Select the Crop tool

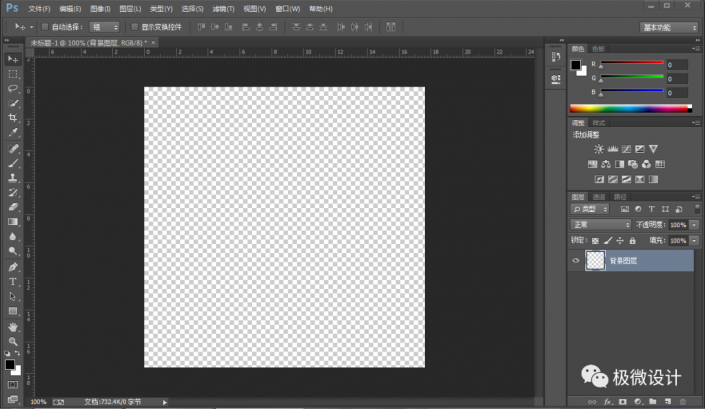13,118
